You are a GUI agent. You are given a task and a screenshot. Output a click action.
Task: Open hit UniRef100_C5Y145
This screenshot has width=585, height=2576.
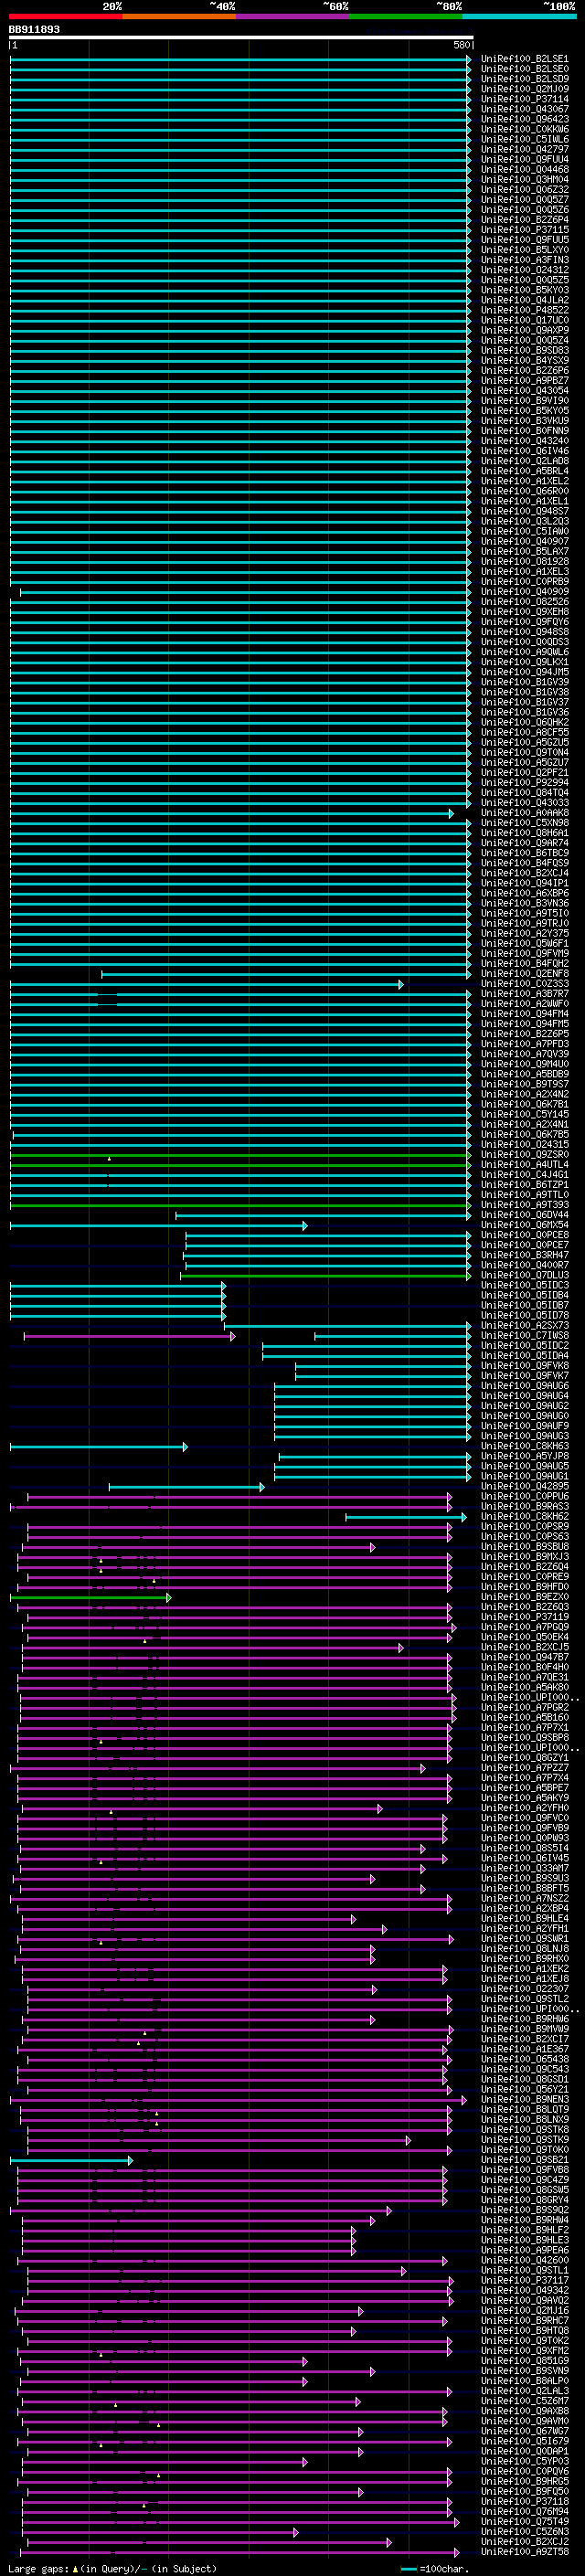[x=525, y=1114]
